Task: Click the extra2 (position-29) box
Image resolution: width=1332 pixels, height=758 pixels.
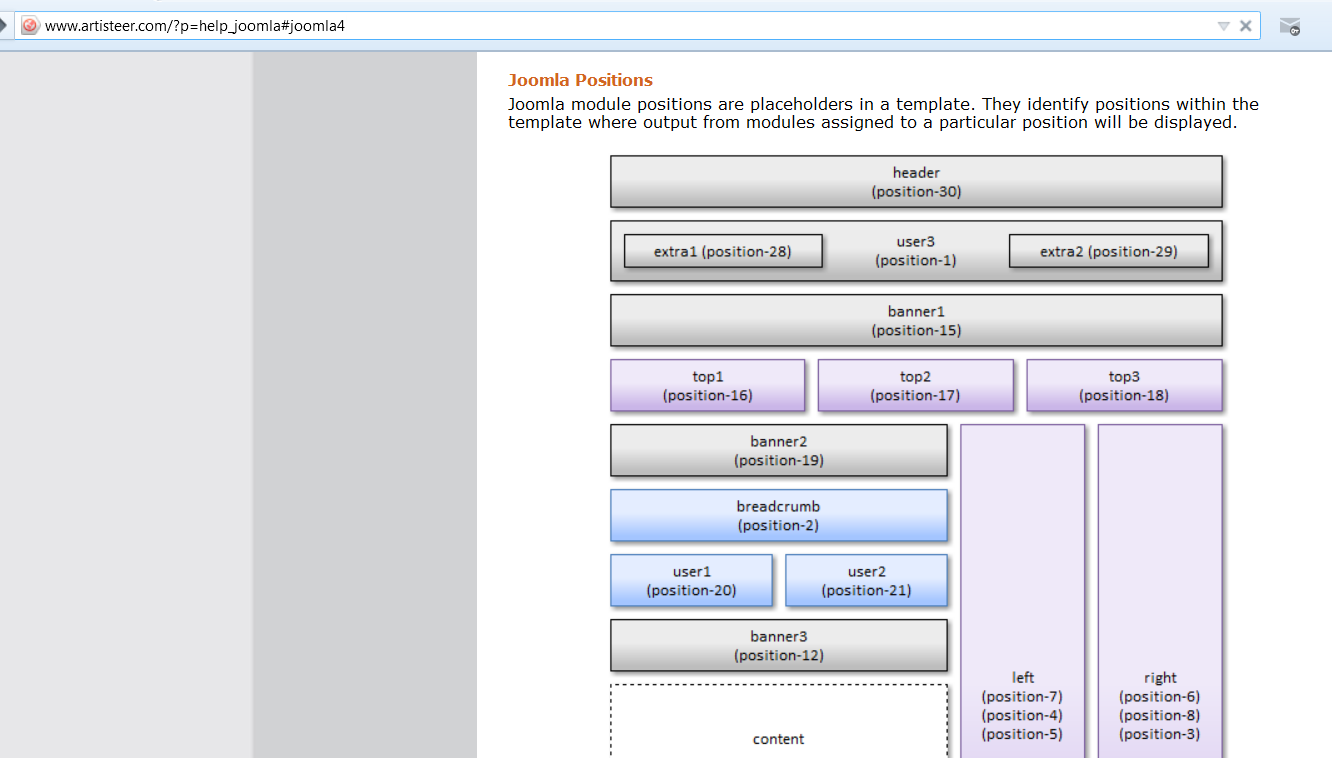Action: point(1109,251)
